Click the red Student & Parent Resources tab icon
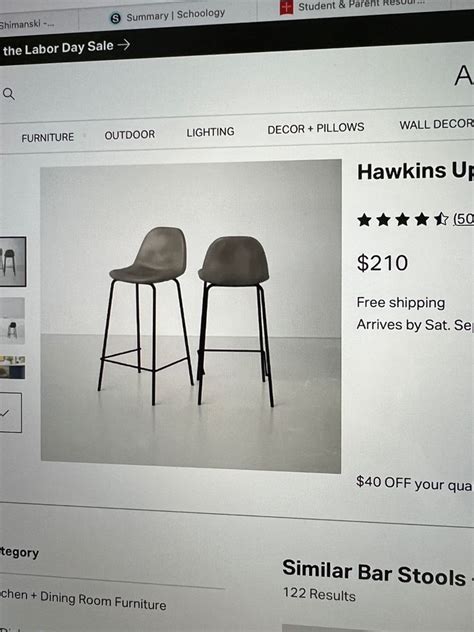474x632 pixels. click(x=286, y=8)
